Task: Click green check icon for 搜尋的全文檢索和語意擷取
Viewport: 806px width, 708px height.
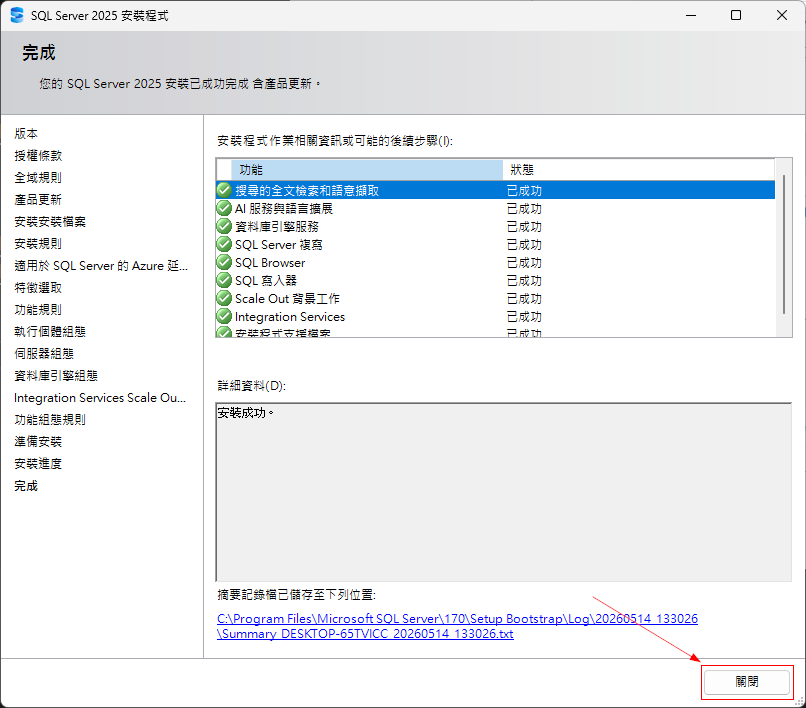Action: (x=224, y=190)
